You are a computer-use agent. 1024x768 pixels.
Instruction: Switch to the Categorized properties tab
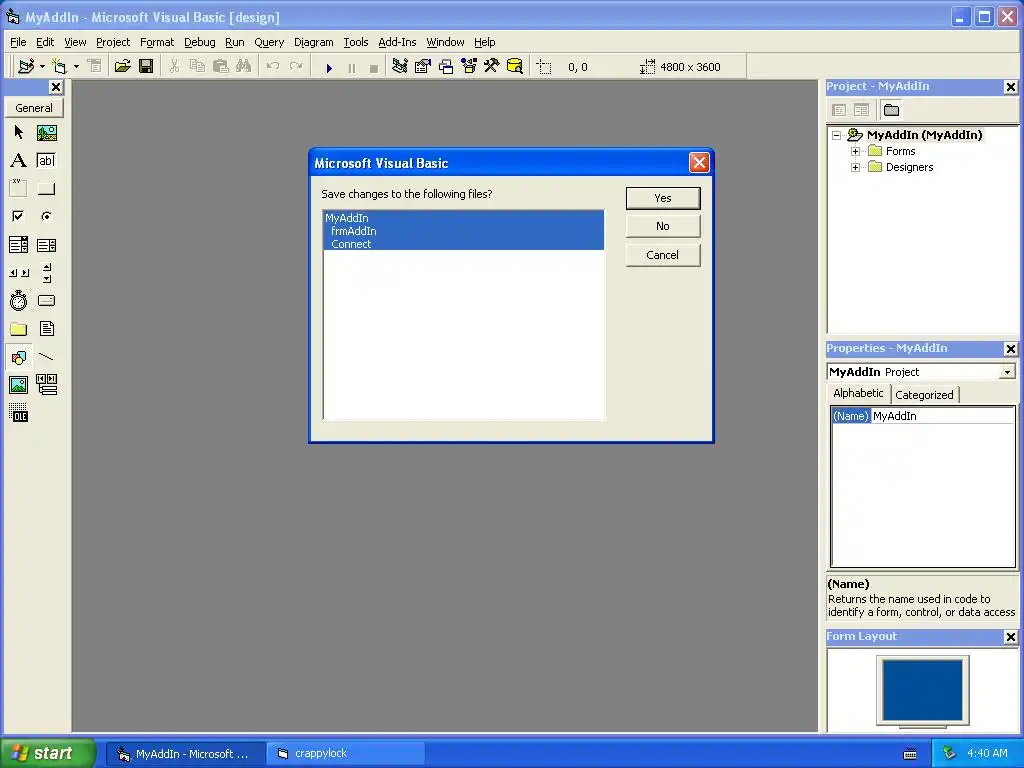pyautogui.click(x=924, y=395)
